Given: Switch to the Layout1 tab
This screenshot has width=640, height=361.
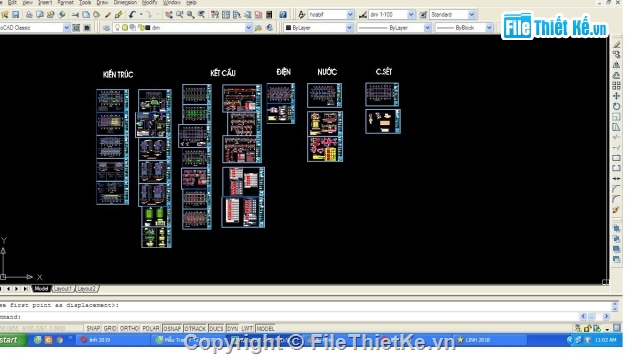Looking at the screenshot, I should coord(62,289).
